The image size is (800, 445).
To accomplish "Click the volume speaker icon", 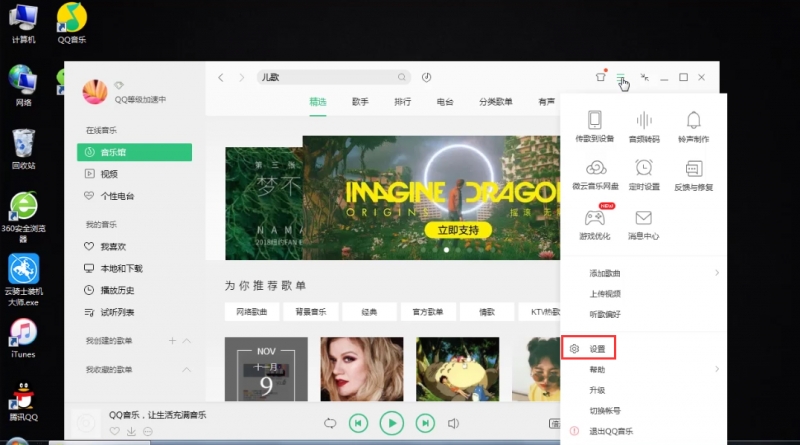I will [453, 423].
